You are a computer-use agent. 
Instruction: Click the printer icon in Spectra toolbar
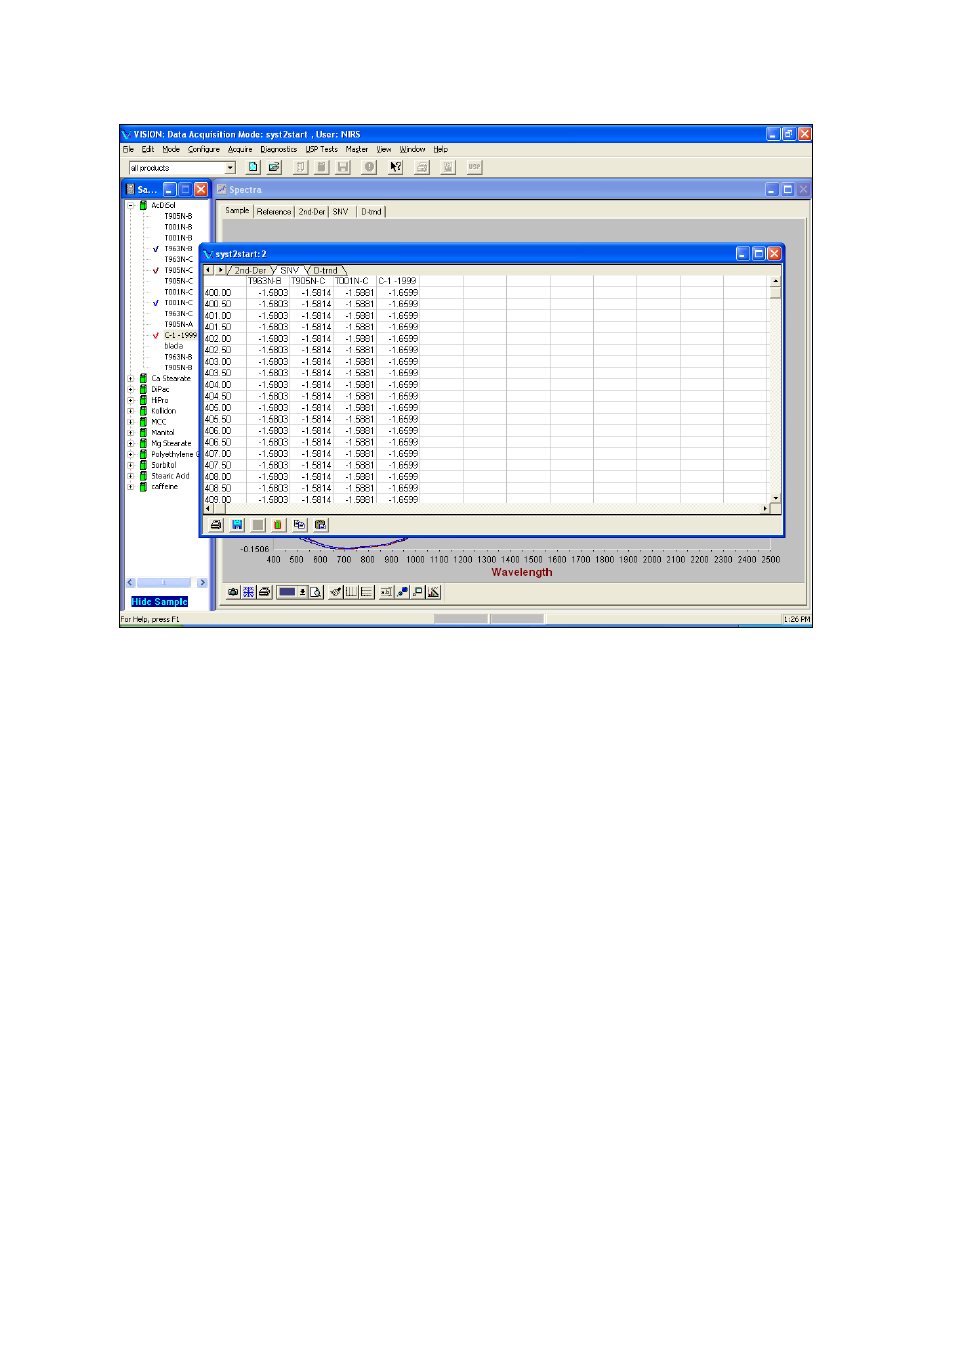264,592
